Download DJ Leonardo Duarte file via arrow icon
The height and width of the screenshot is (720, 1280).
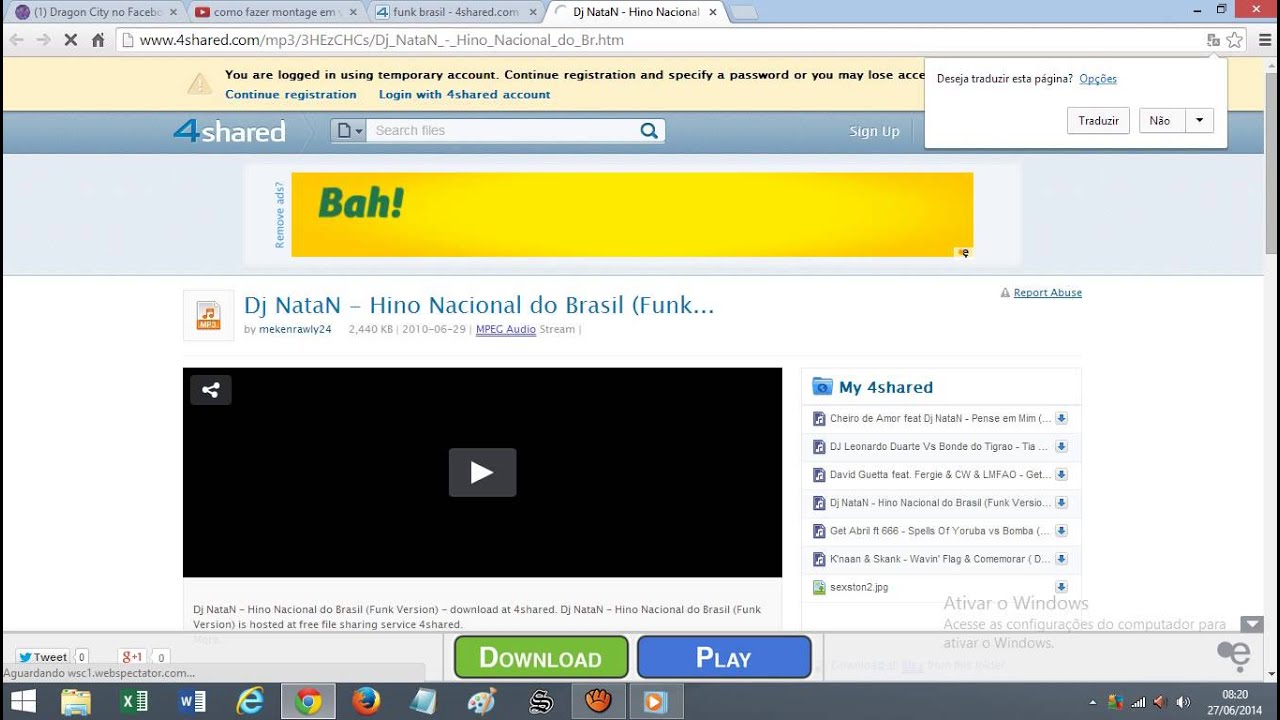(x=1061, y=447)
